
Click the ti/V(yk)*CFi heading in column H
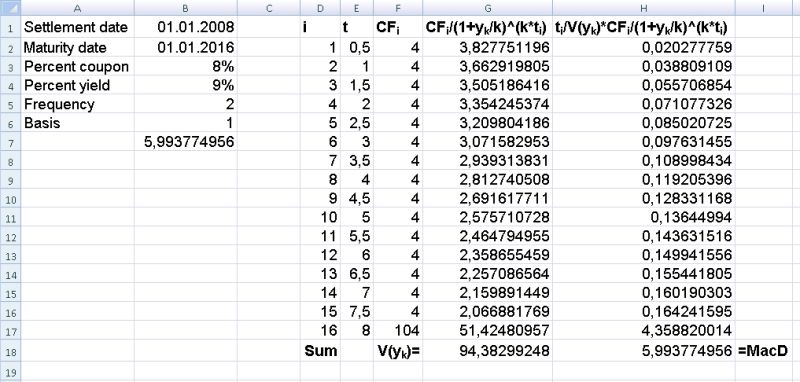[x=644, y=27]
